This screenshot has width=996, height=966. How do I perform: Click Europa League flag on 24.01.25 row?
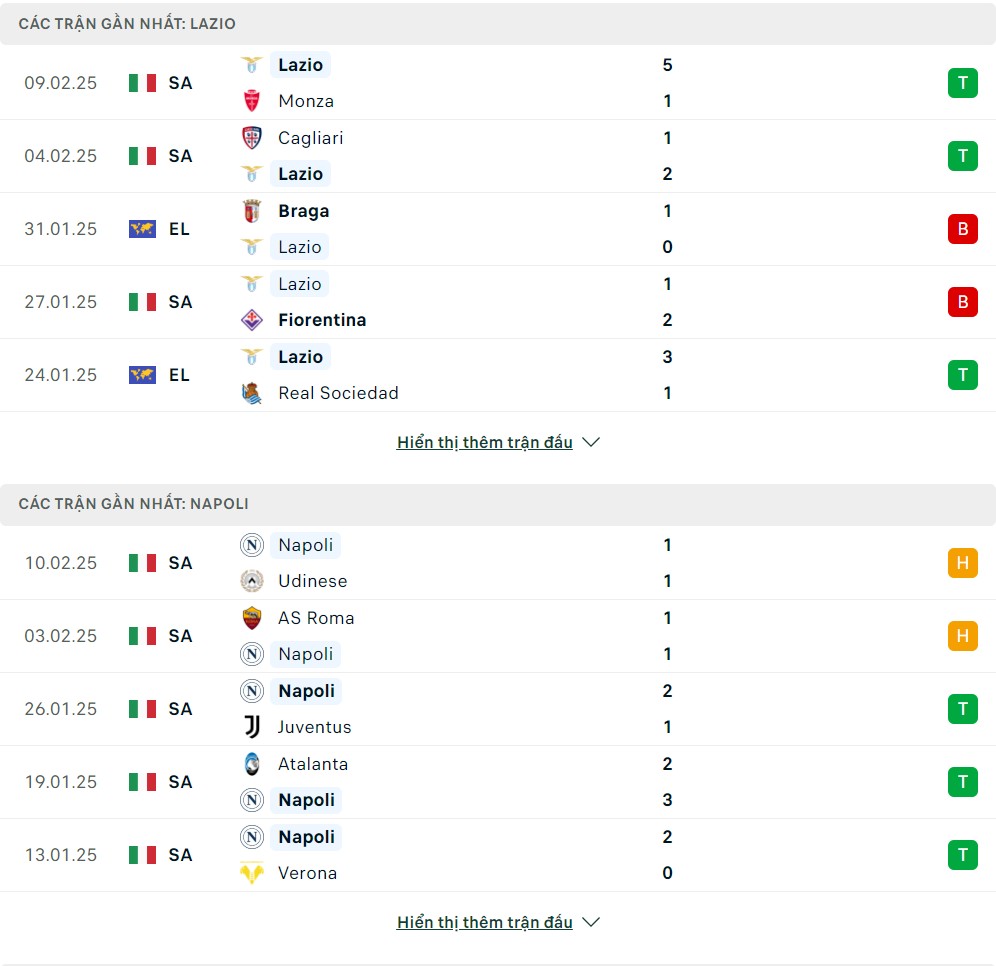142,375
